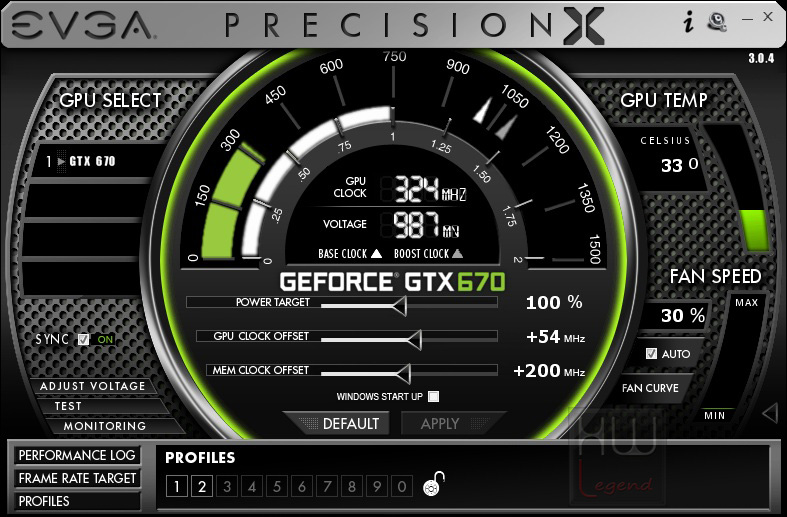Select profile slot 5
The width and height of the screenshot is (787, 517).
click(277, 486)
